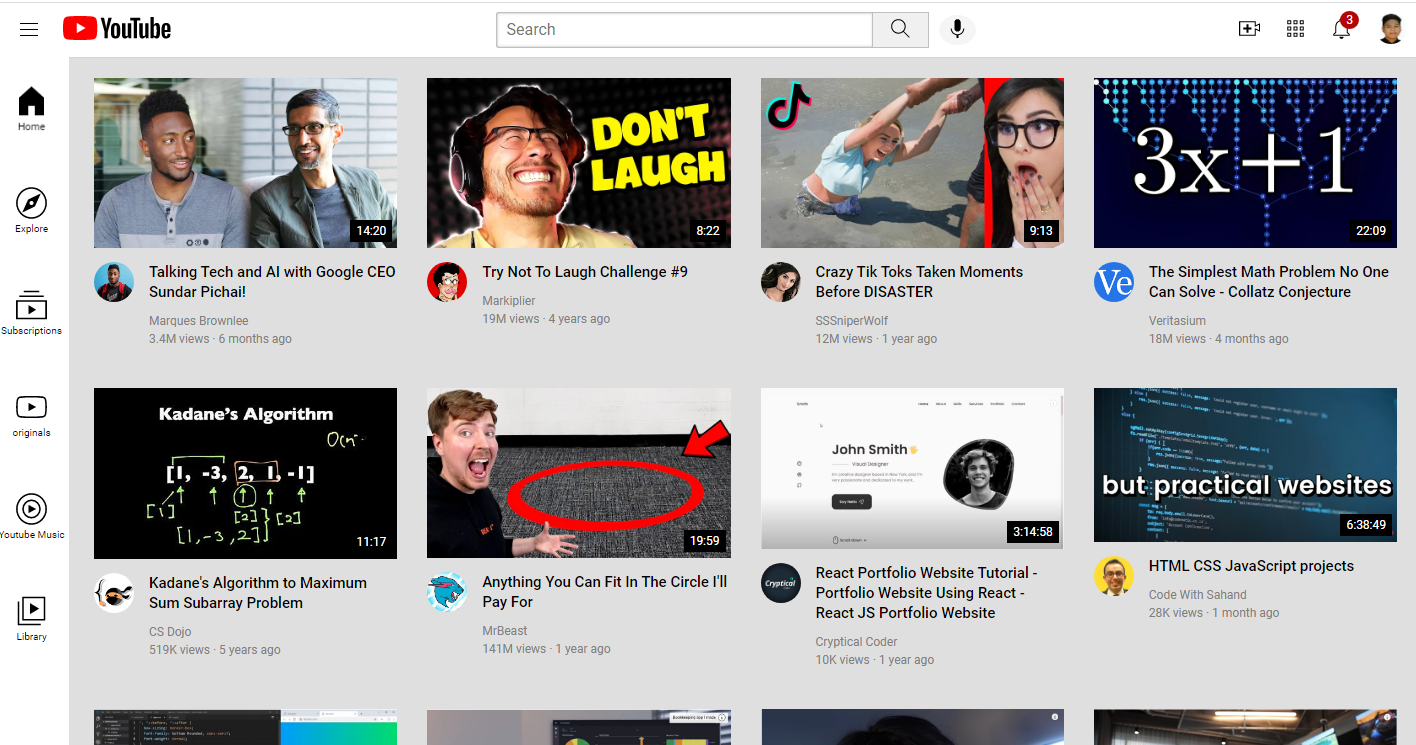
Task: Open Cryptical Coder channel name link
Action: coord(856,642)
